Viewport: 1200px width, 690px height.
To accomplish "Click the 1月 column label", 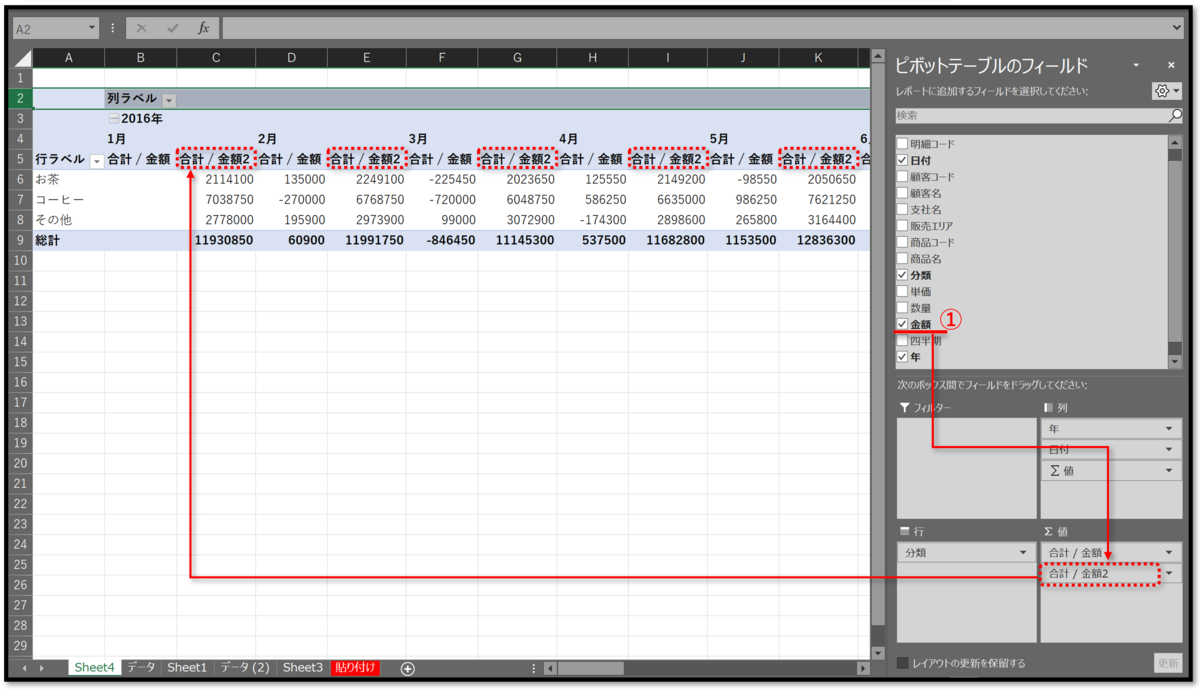I will [x=116, y=139].
